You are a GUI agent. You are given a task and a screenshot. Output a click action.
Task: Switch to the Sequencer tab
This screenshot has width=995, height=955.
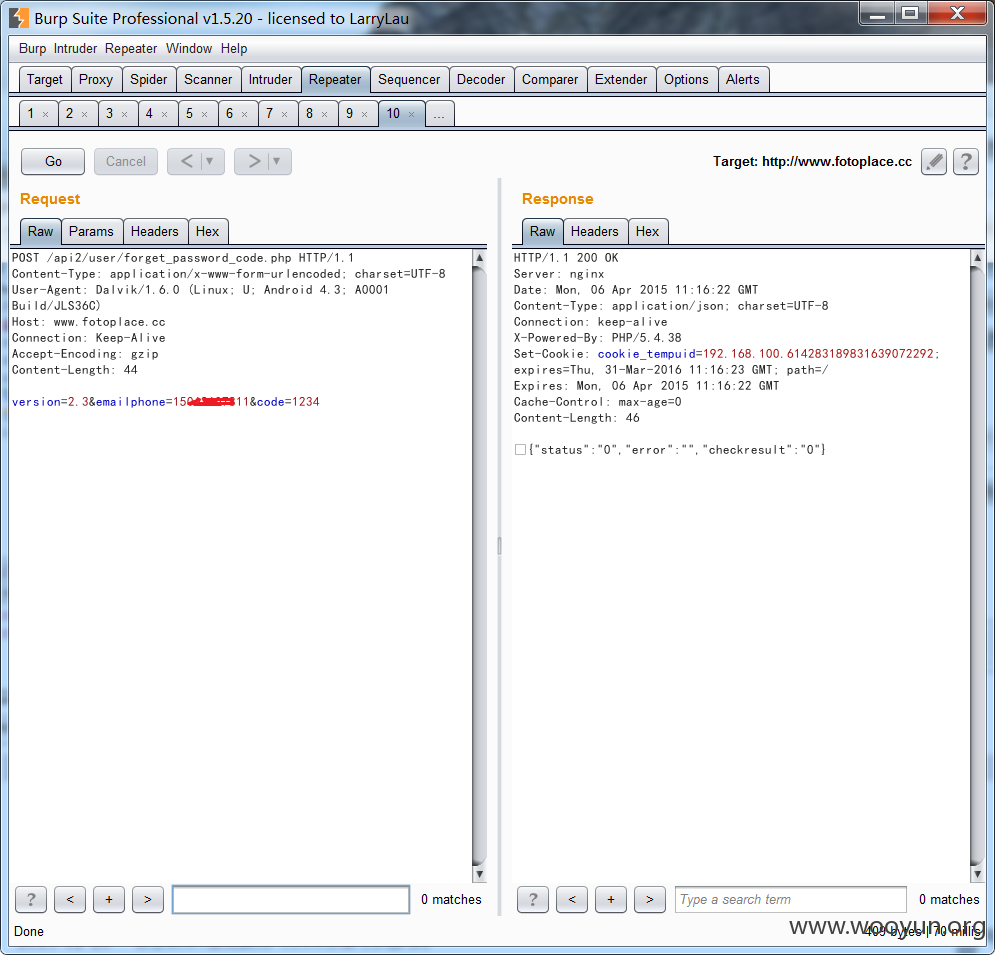point(409,80)
